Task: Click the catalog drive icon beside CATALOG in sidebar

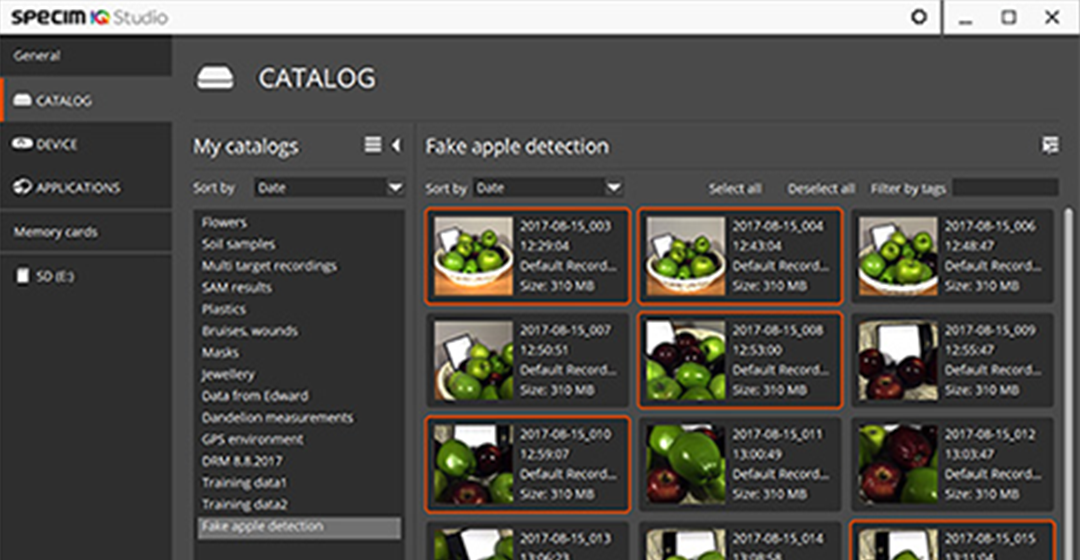Action: (22, 101)
